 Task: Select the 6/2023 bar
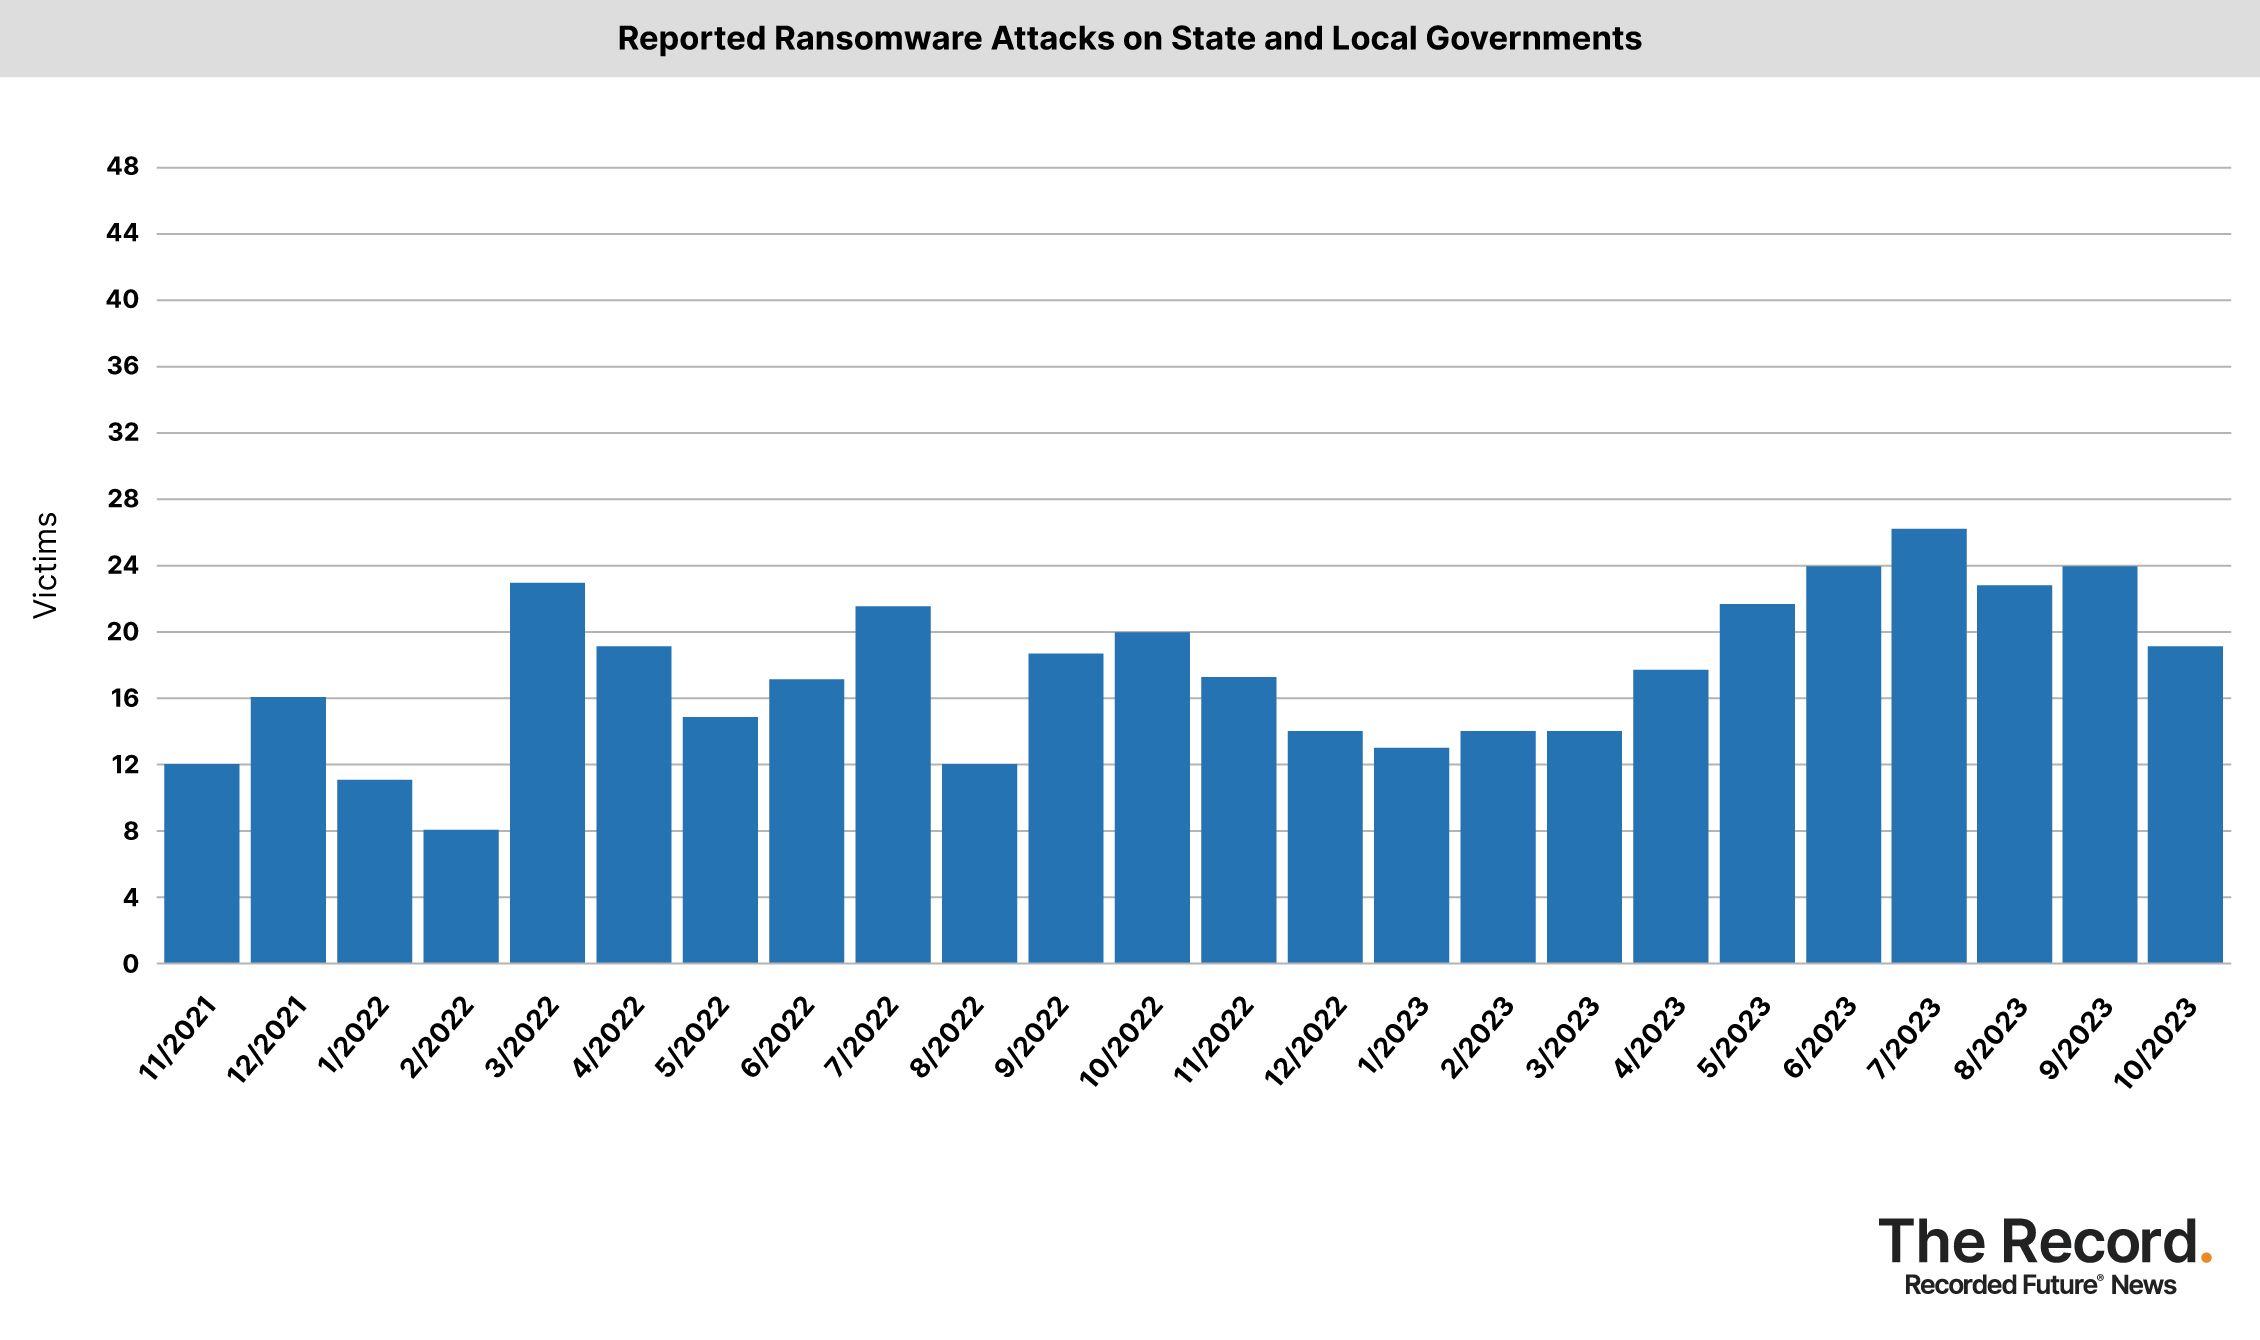(x=1844, y=765)
